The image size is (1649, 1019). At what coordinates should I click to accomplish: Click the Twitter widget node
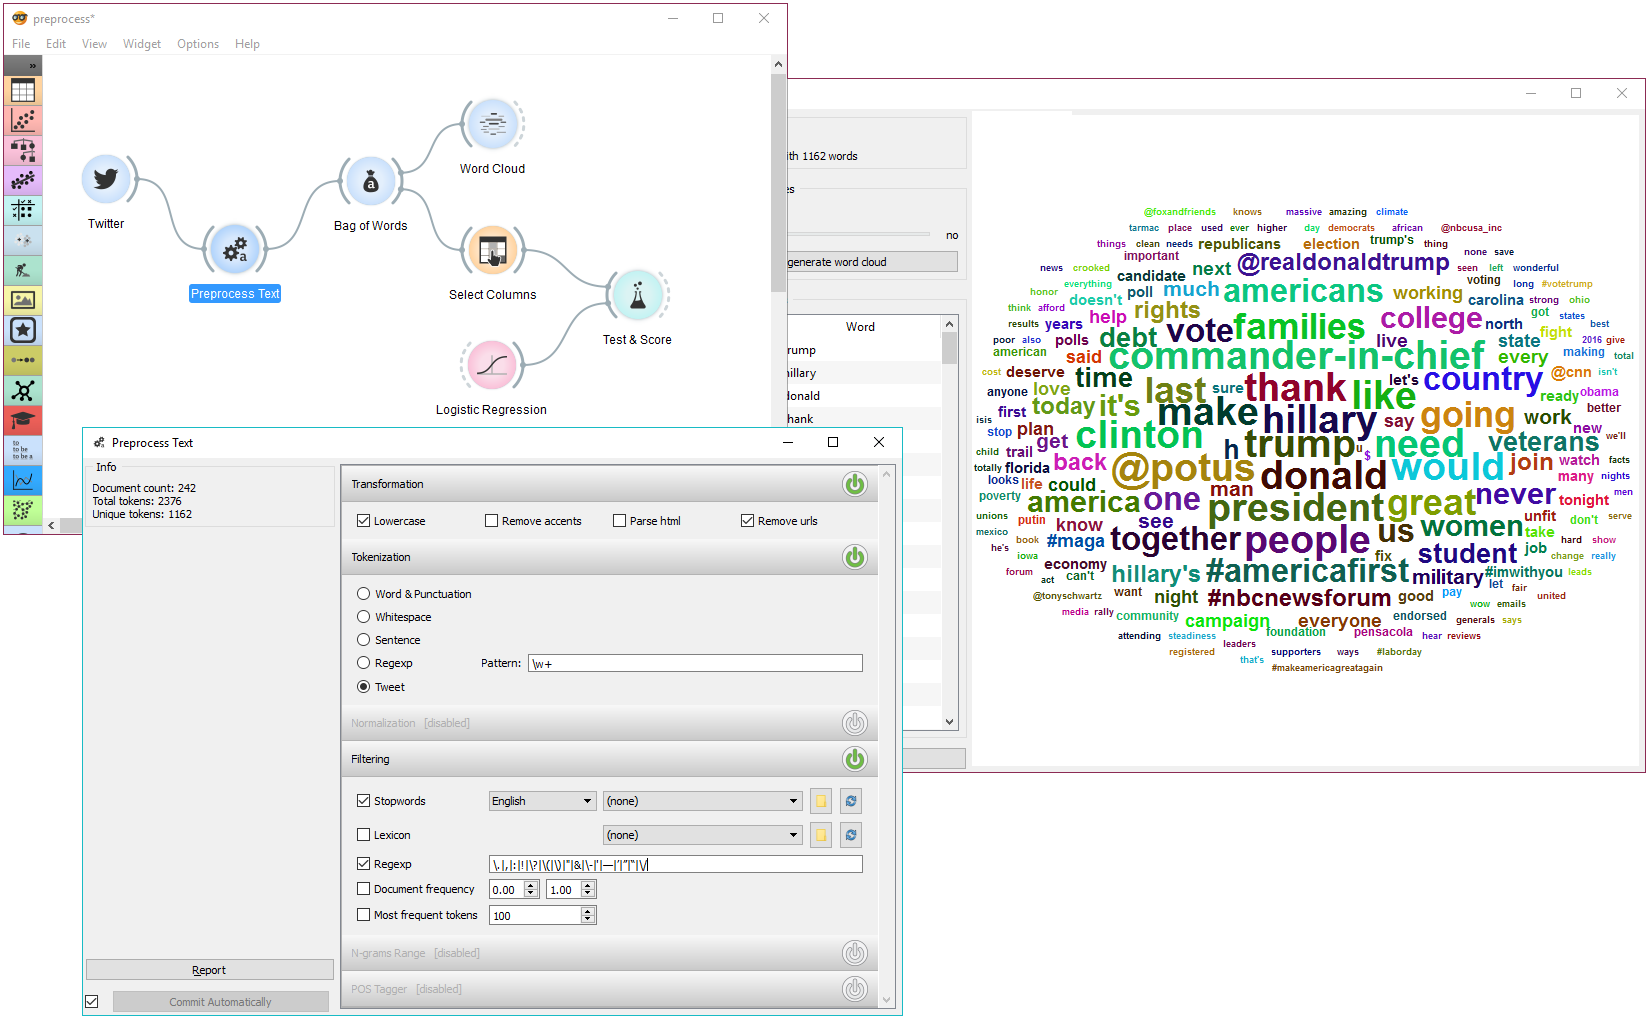(106, 180)
